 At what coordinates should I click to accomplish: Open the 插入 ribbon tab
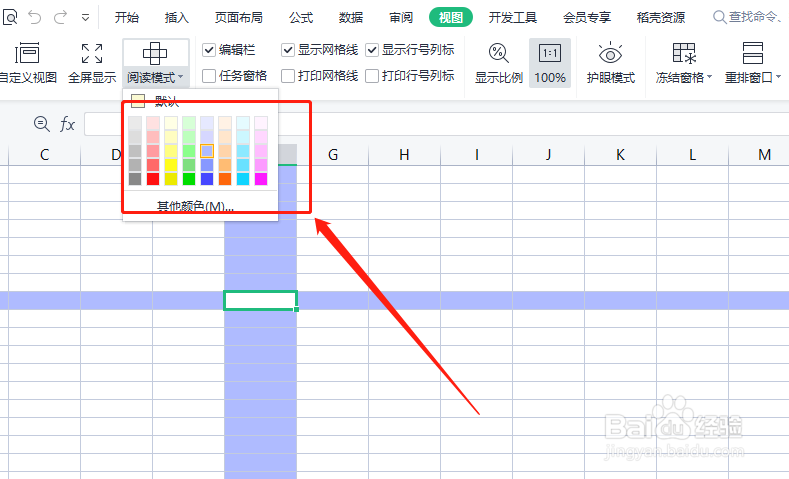click(x=177, y=18)
